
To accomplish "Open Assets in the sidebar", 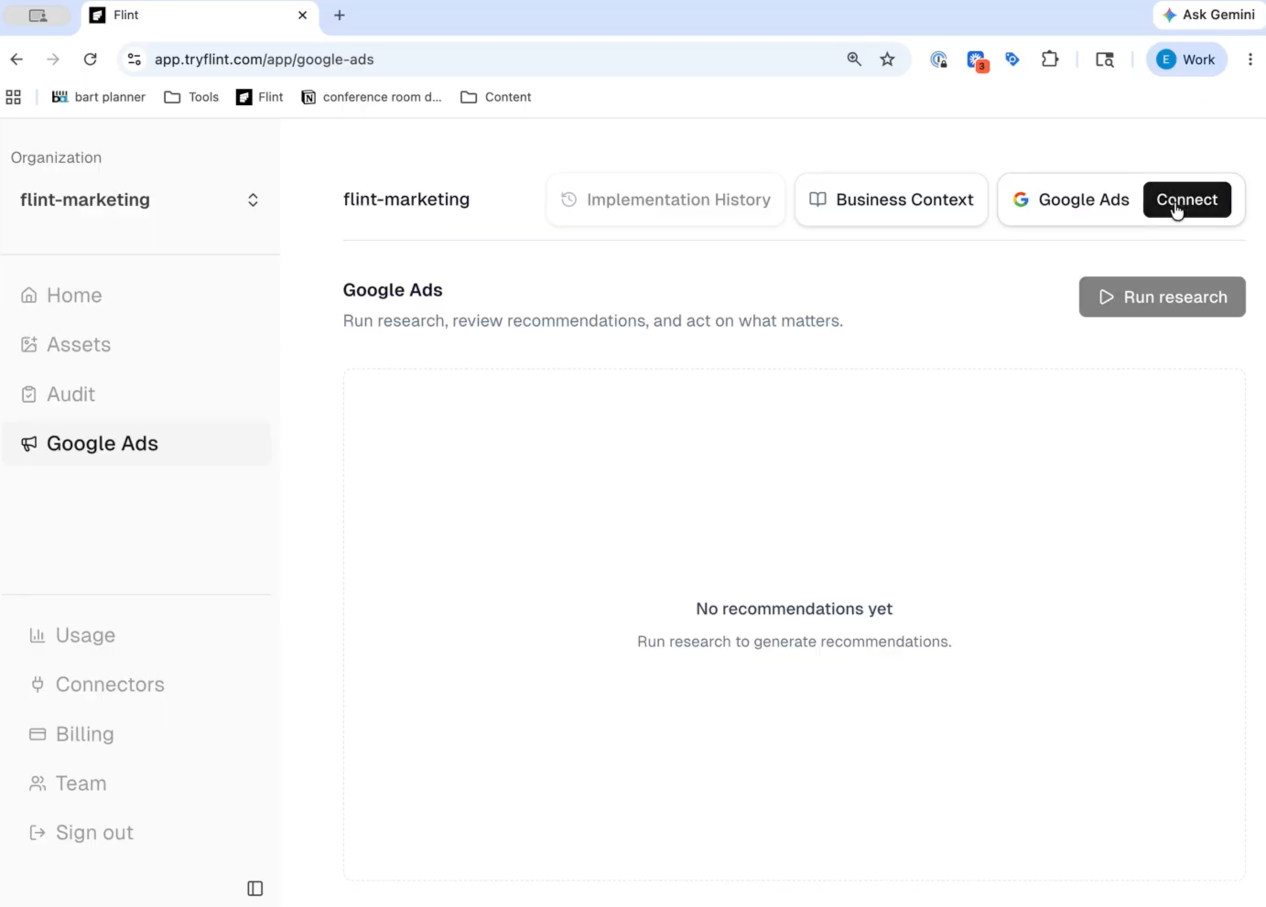I will pos(65,344).
